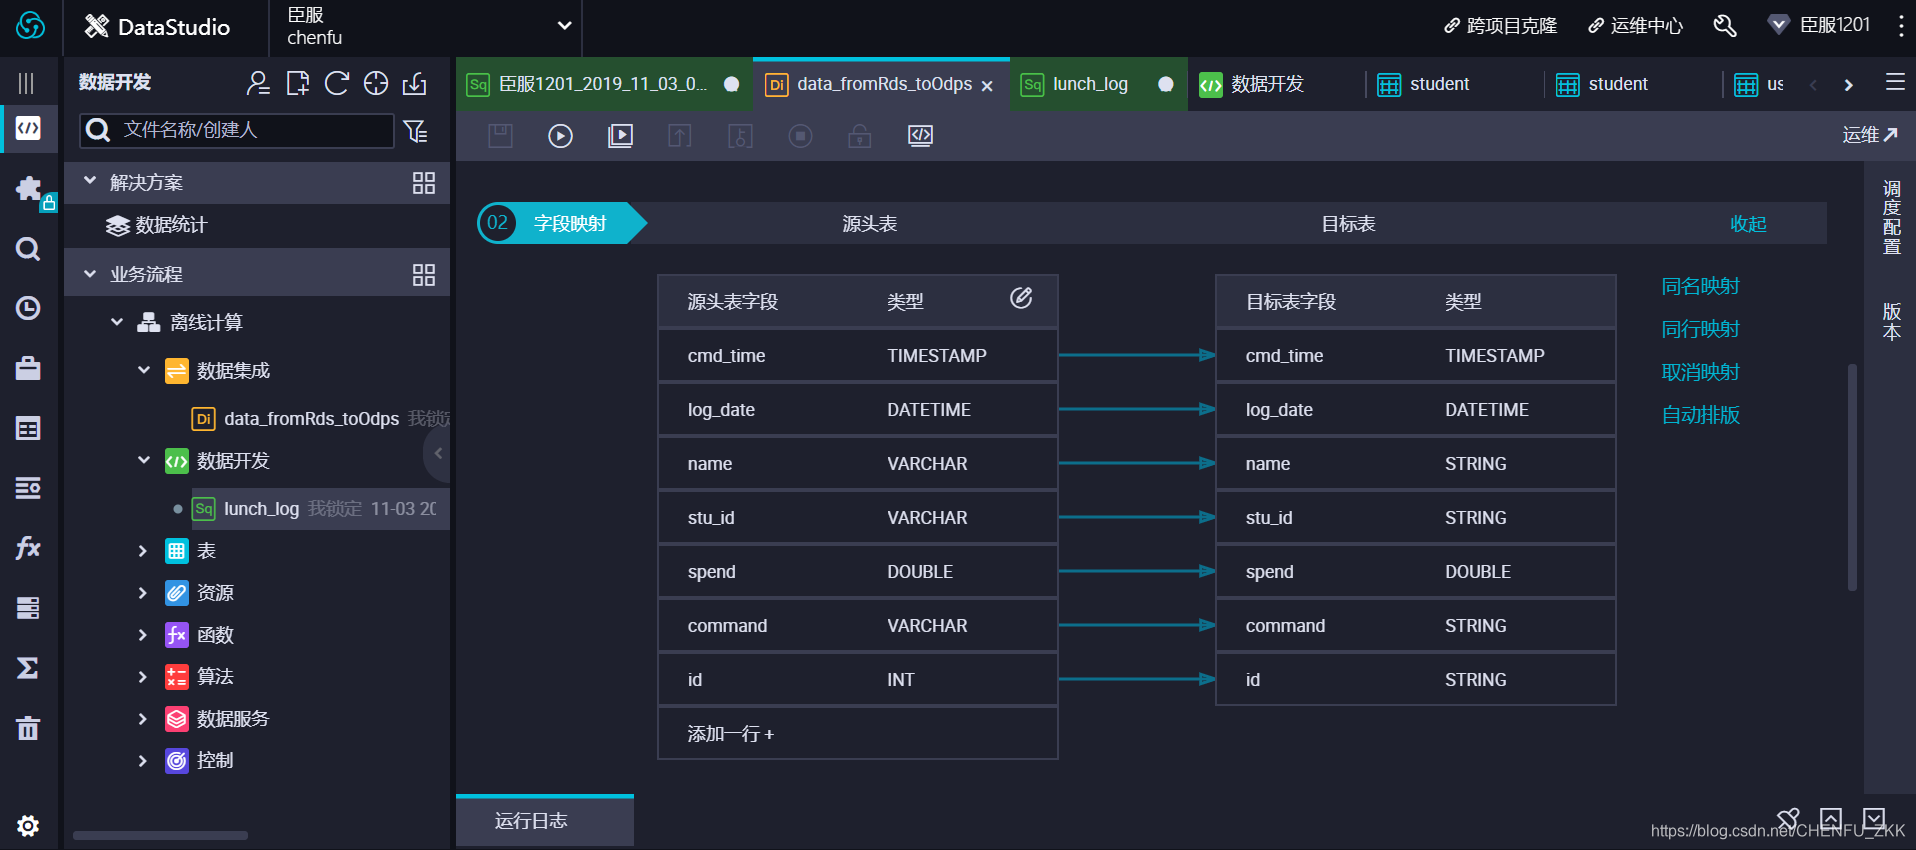Open 运维 link in toolbar

click(x=1870, y=135)
